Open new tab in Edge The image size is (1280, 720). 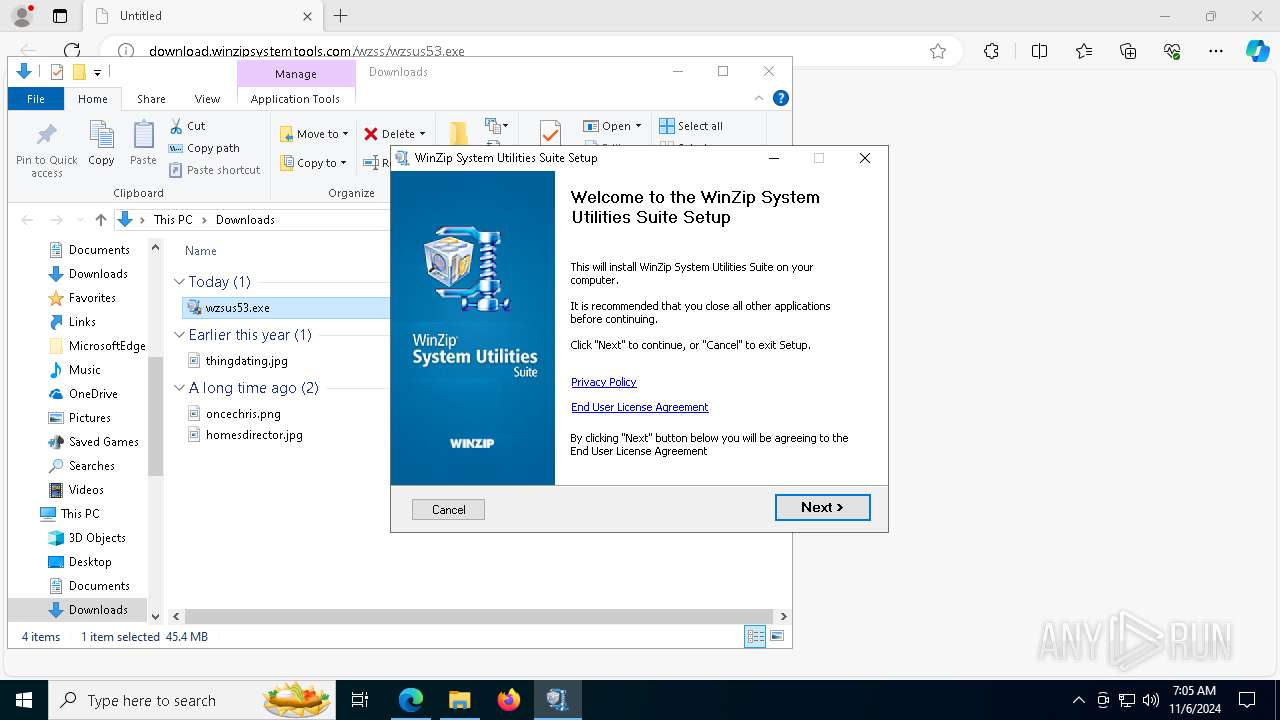click(x=340, y=16)
